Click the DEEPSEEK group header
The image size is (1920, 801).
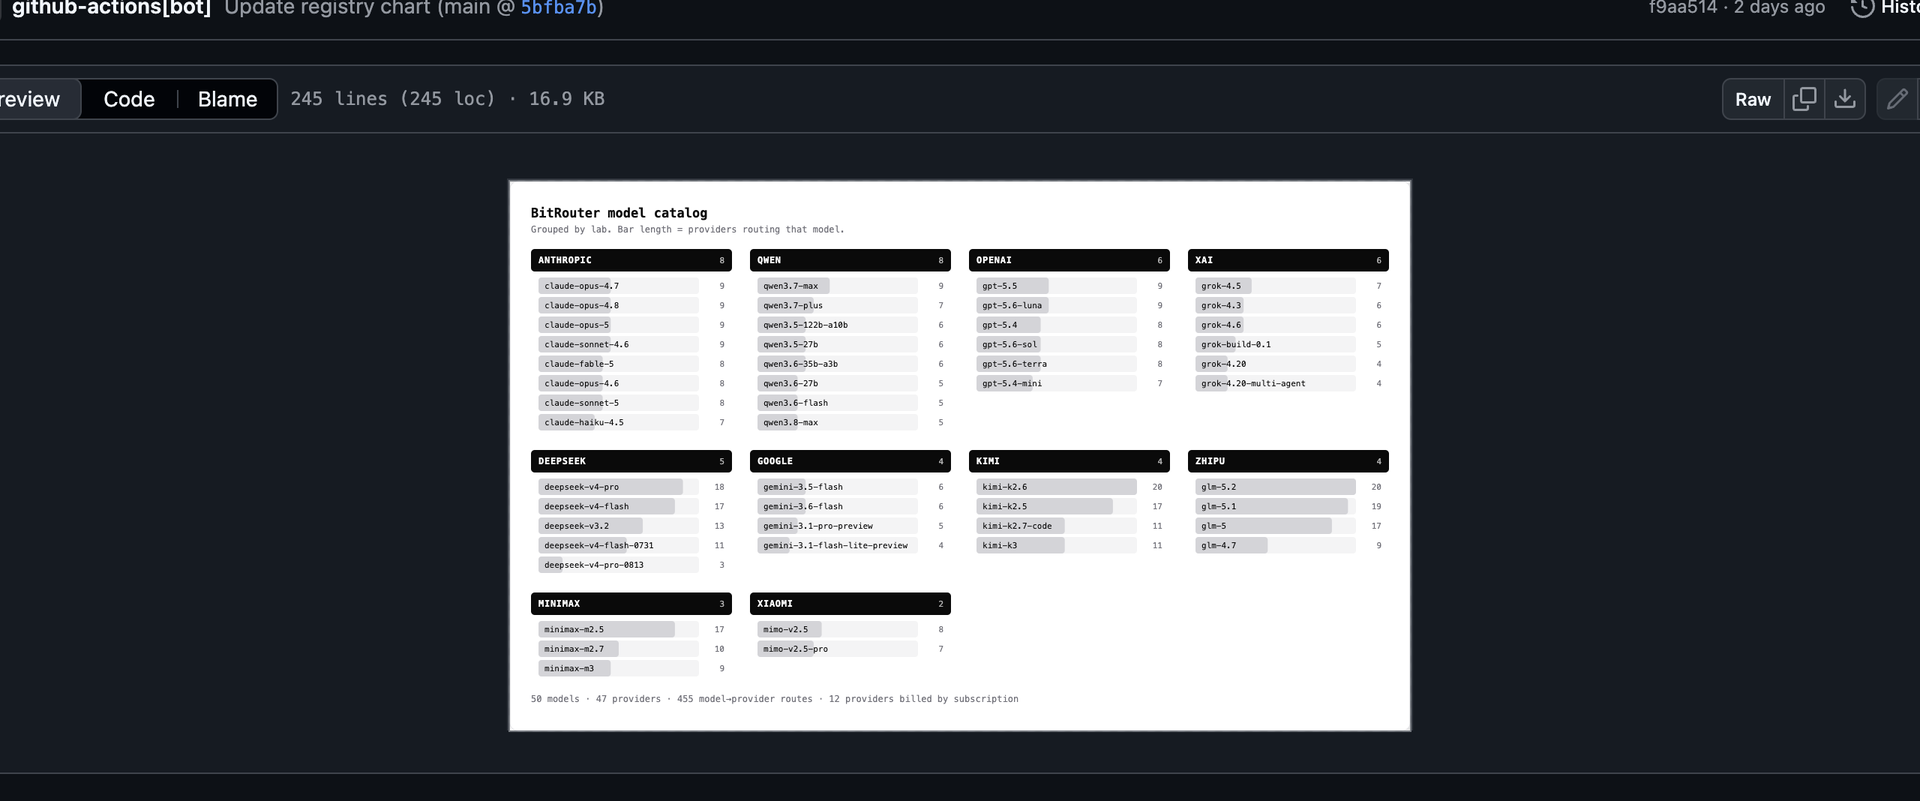pos(631,461)
